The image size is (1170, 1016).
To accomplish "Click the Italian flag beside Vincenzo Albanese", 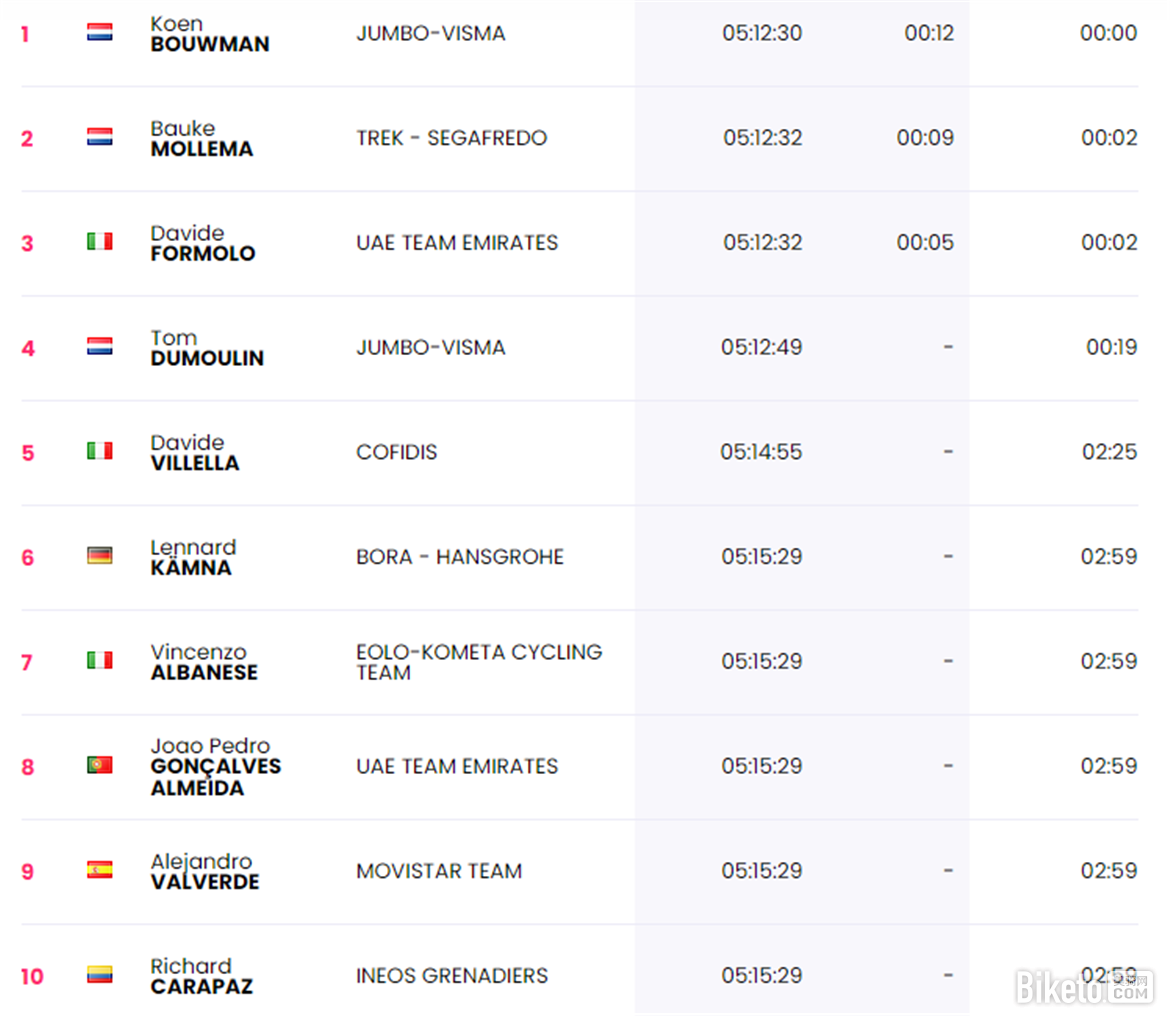I will (x=99, y=660).
